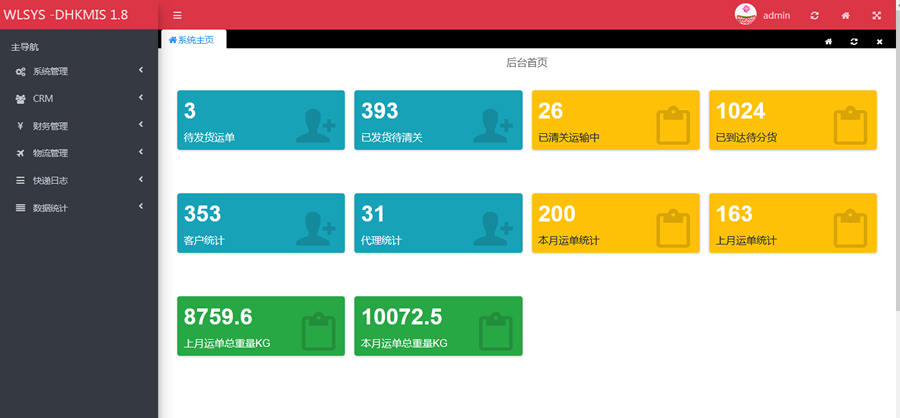900x418 pixels.
Task: Click the gears icon beside 系统管理
Action: 20,72
